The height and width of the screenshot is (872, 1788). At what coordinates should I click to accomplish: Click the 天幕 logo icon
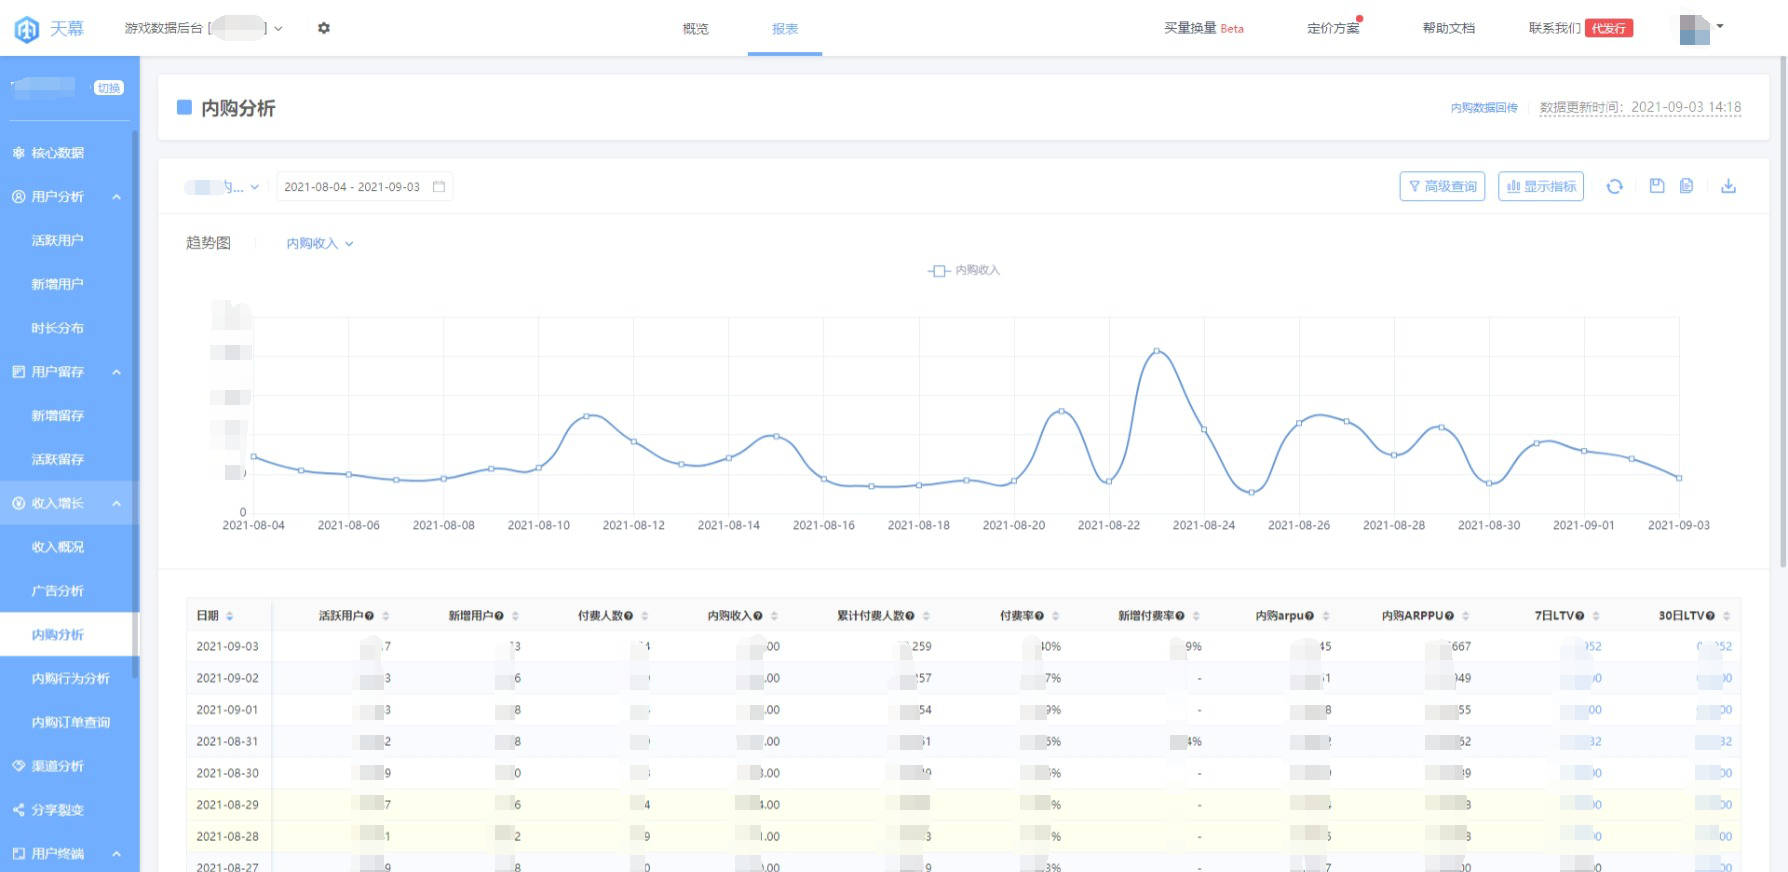(27, 29)
